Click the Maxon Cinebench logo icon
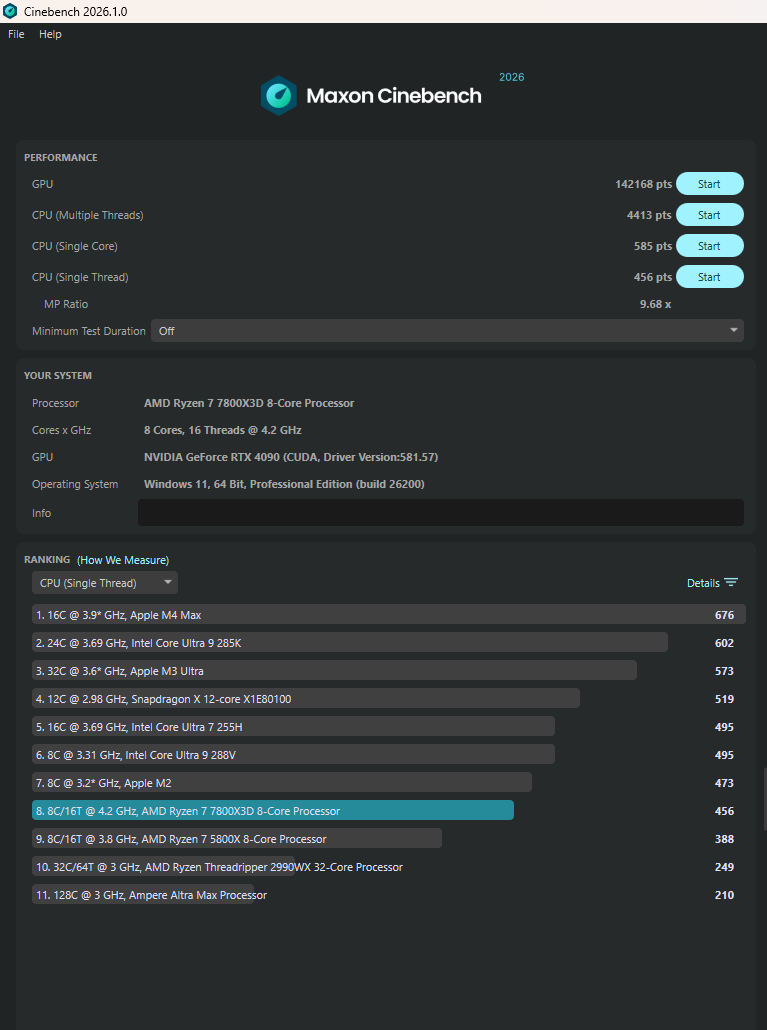Viewport: 767px width, 1030px height. click(279, 95)
